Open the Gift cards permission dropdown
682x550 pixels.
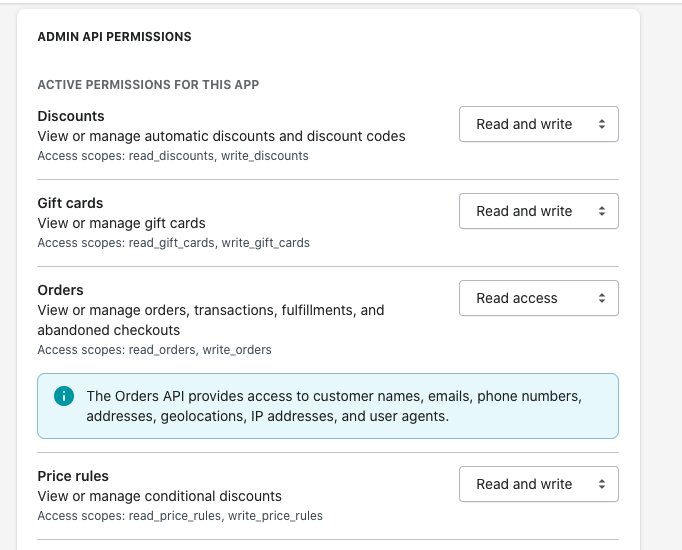point(538,211)
